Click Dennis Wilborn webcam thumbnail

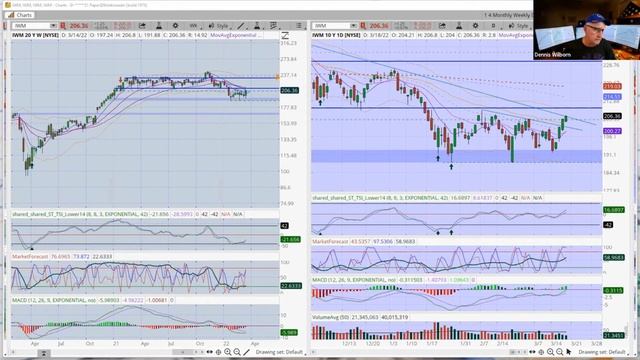pyautogui.click(x=587, y=30)
